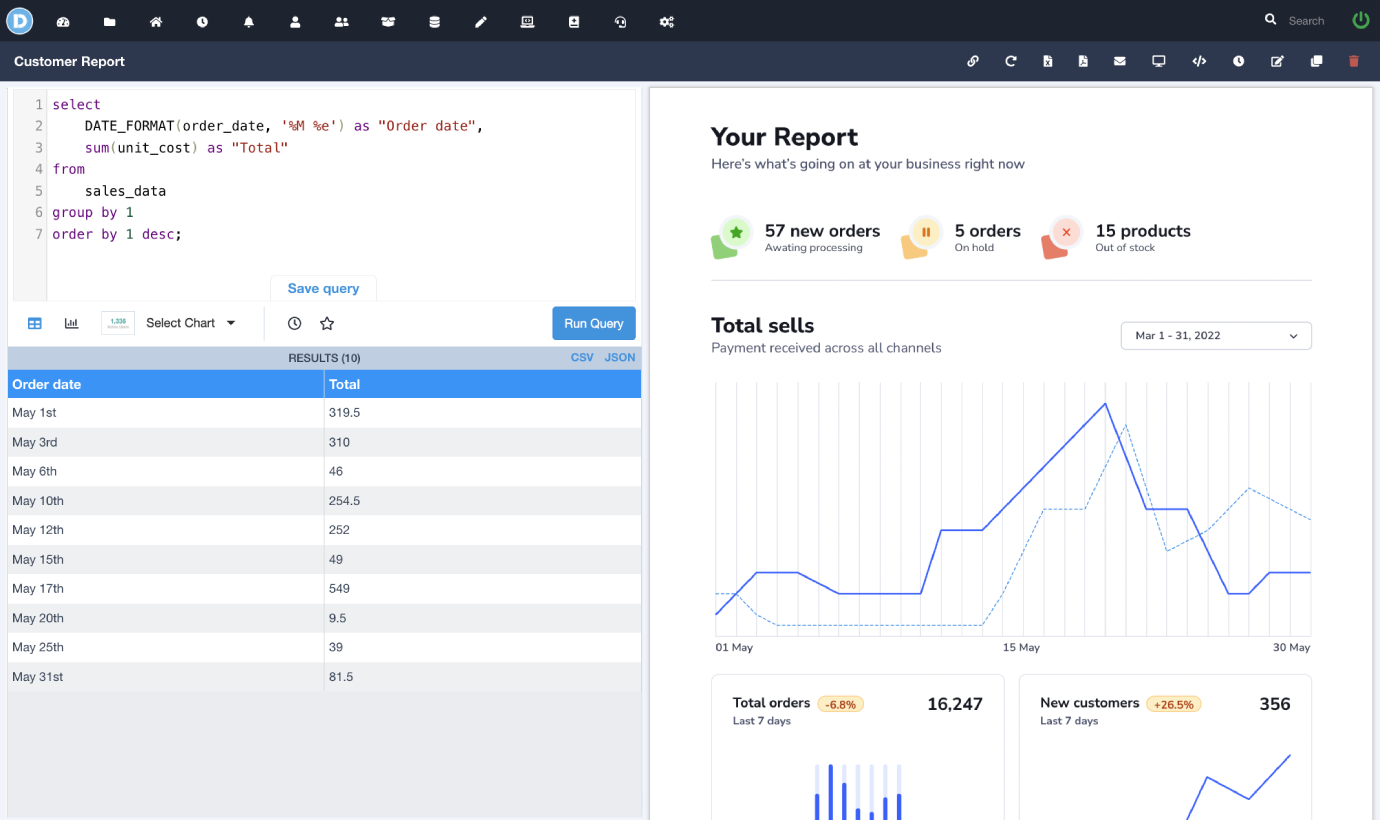Click the Save query tab
Image resolution: width=1380 pixels, height=820 pixels.
(x=323, y=288)
